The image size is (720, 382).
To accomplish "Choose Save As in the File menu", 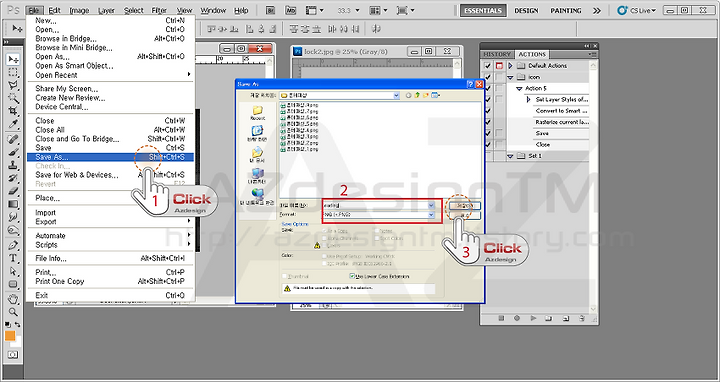I will (x=111, y=157).
